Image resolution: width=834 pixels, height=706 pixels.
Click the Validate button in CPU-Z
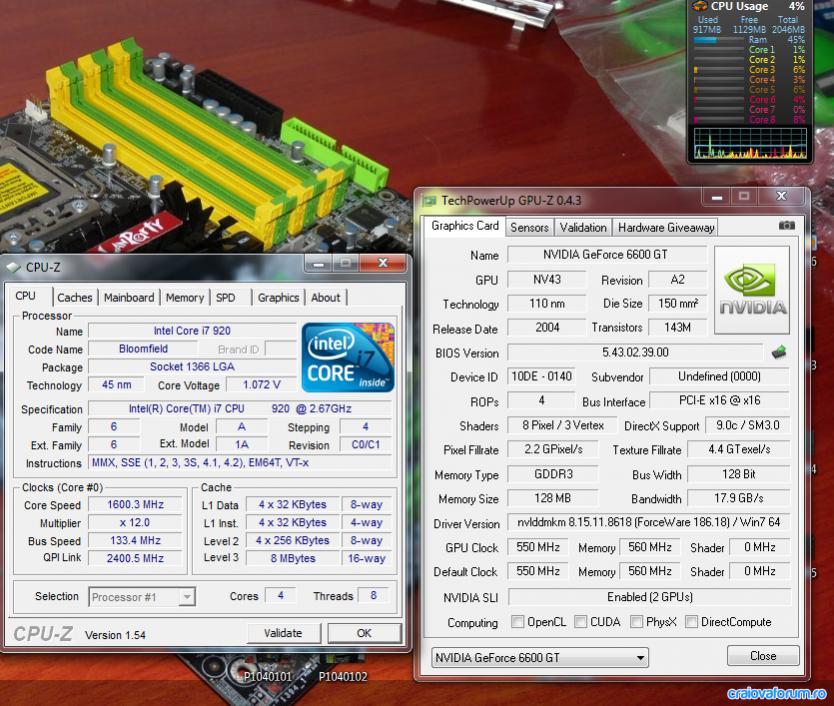pyautogui.click(x=283, y=633)
